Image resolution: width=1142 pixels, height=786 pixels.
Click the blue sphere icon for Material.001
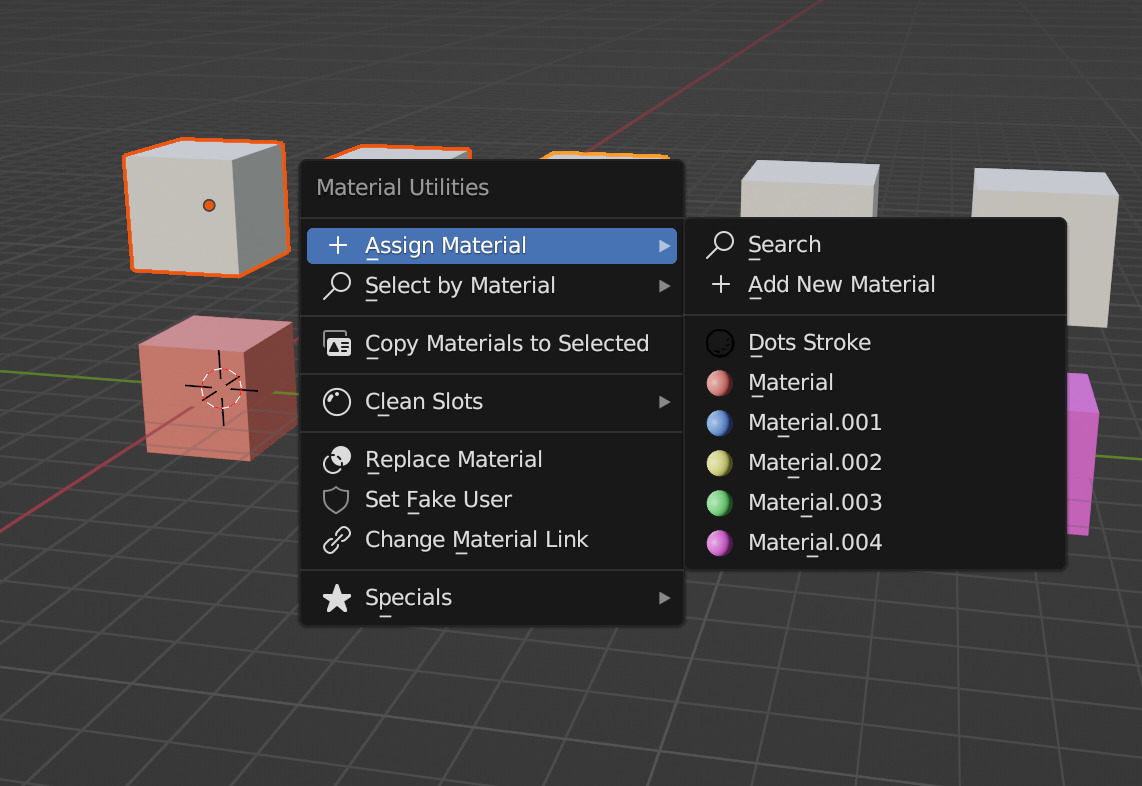point(720,423)
